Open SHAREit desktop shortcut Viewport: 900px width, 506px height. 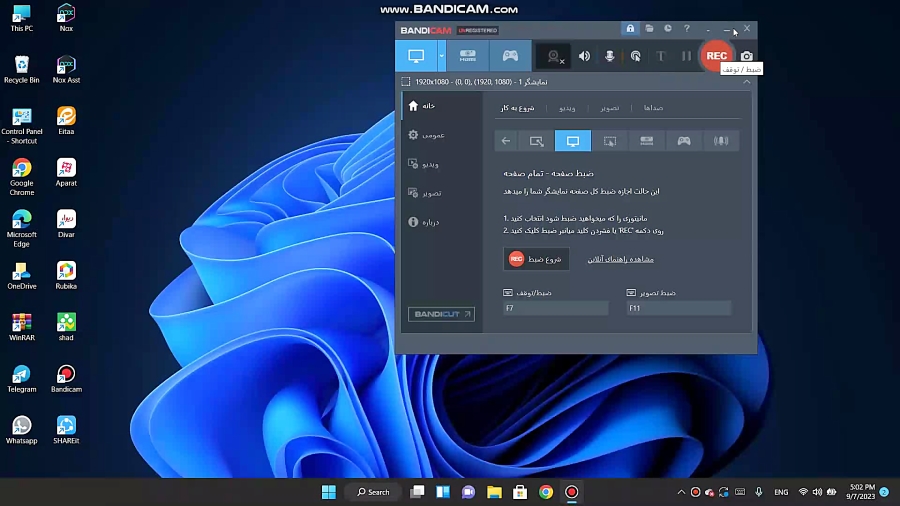[66, 430]
